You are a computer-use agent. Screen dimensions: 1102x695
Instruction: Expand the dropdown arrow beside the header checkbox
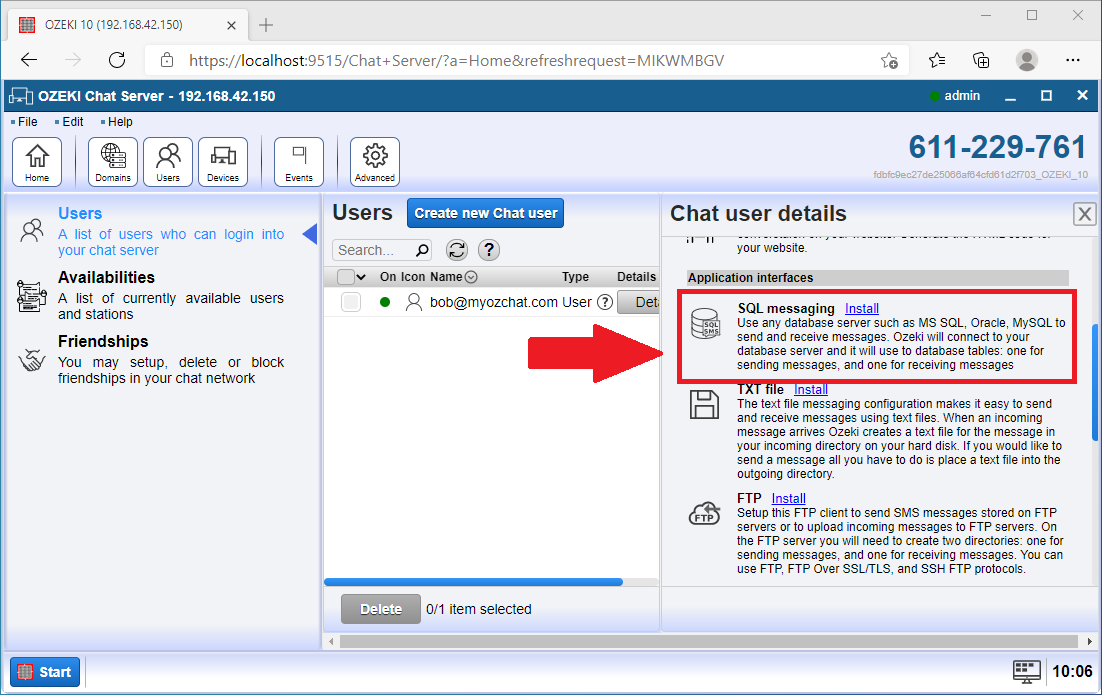coord(360,276)
